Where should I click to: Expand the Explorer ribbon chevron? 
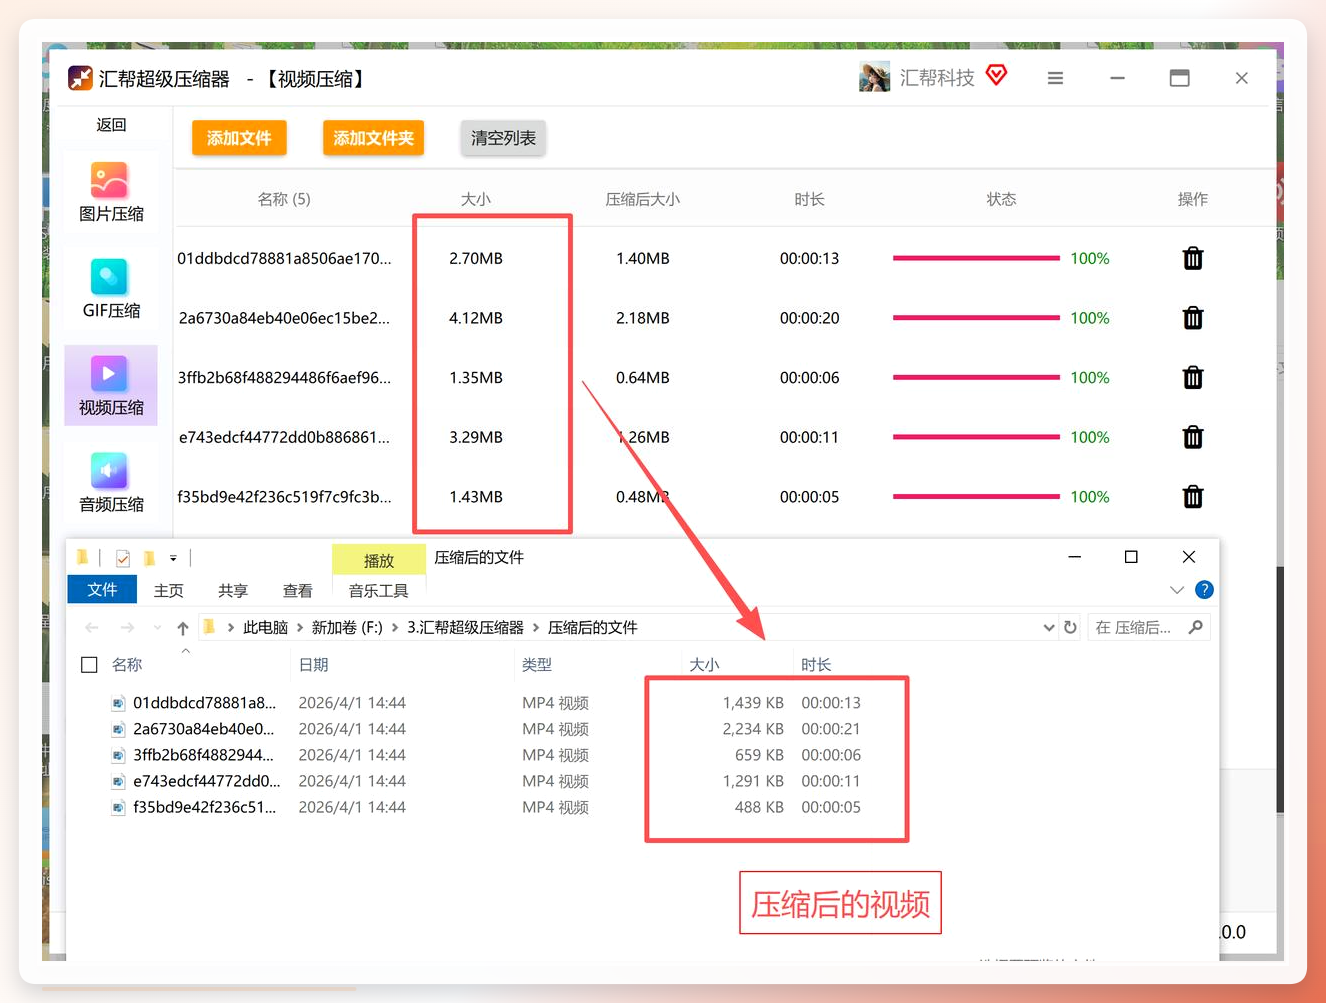point(1176,590)
